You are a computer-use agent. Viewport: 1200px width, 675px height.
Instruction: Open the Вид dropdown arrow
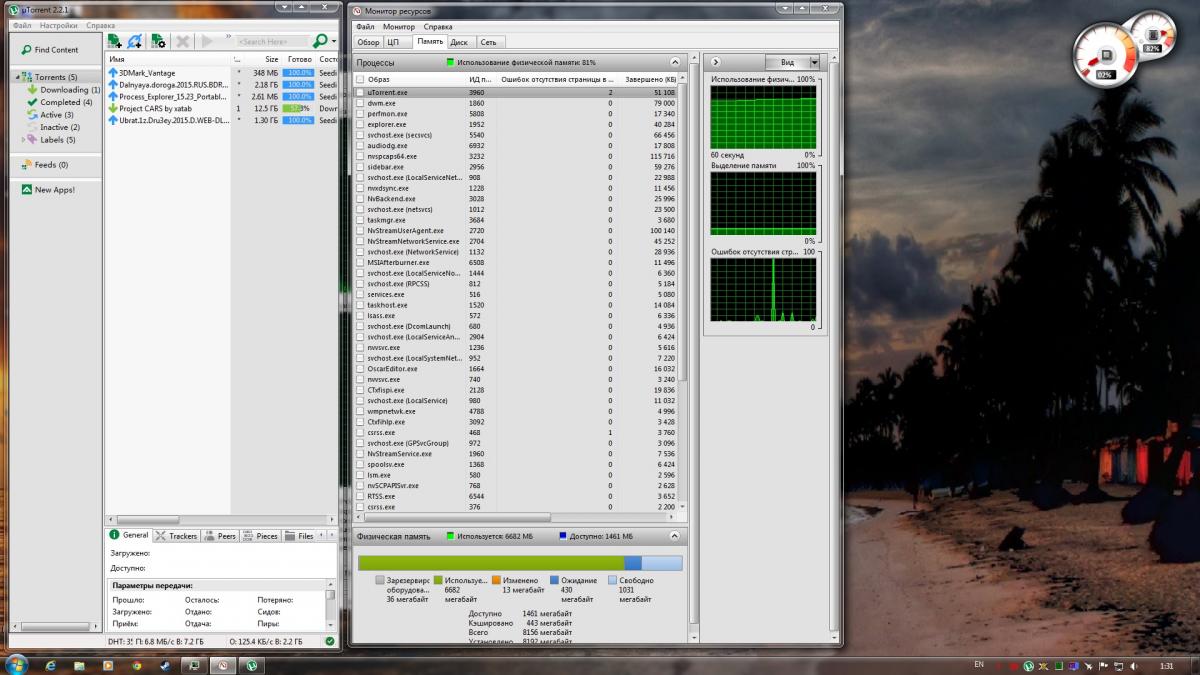(814, 62)
